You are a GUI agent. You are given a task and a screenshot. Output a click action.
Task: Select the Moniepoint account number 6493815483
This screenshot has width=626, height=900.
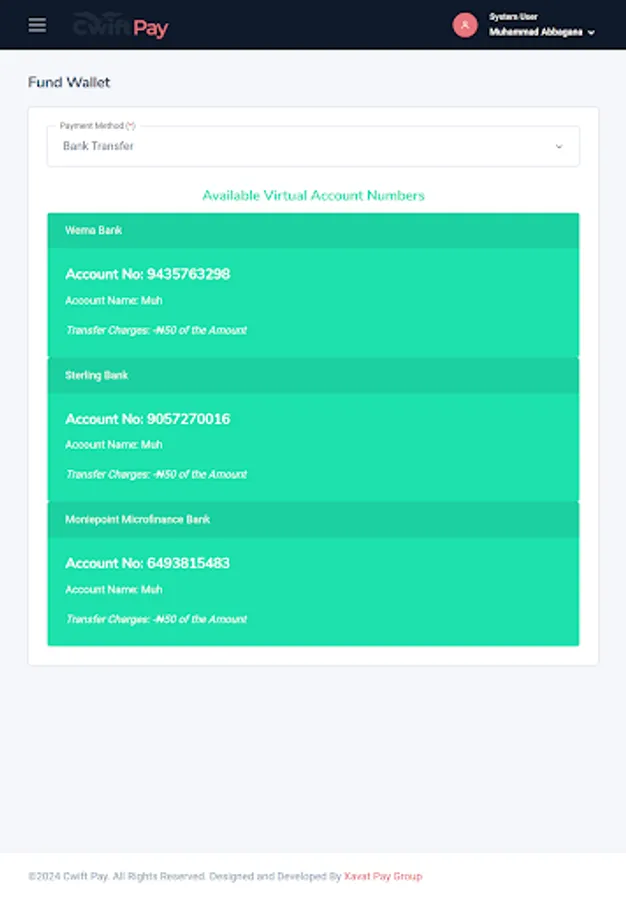147,563
